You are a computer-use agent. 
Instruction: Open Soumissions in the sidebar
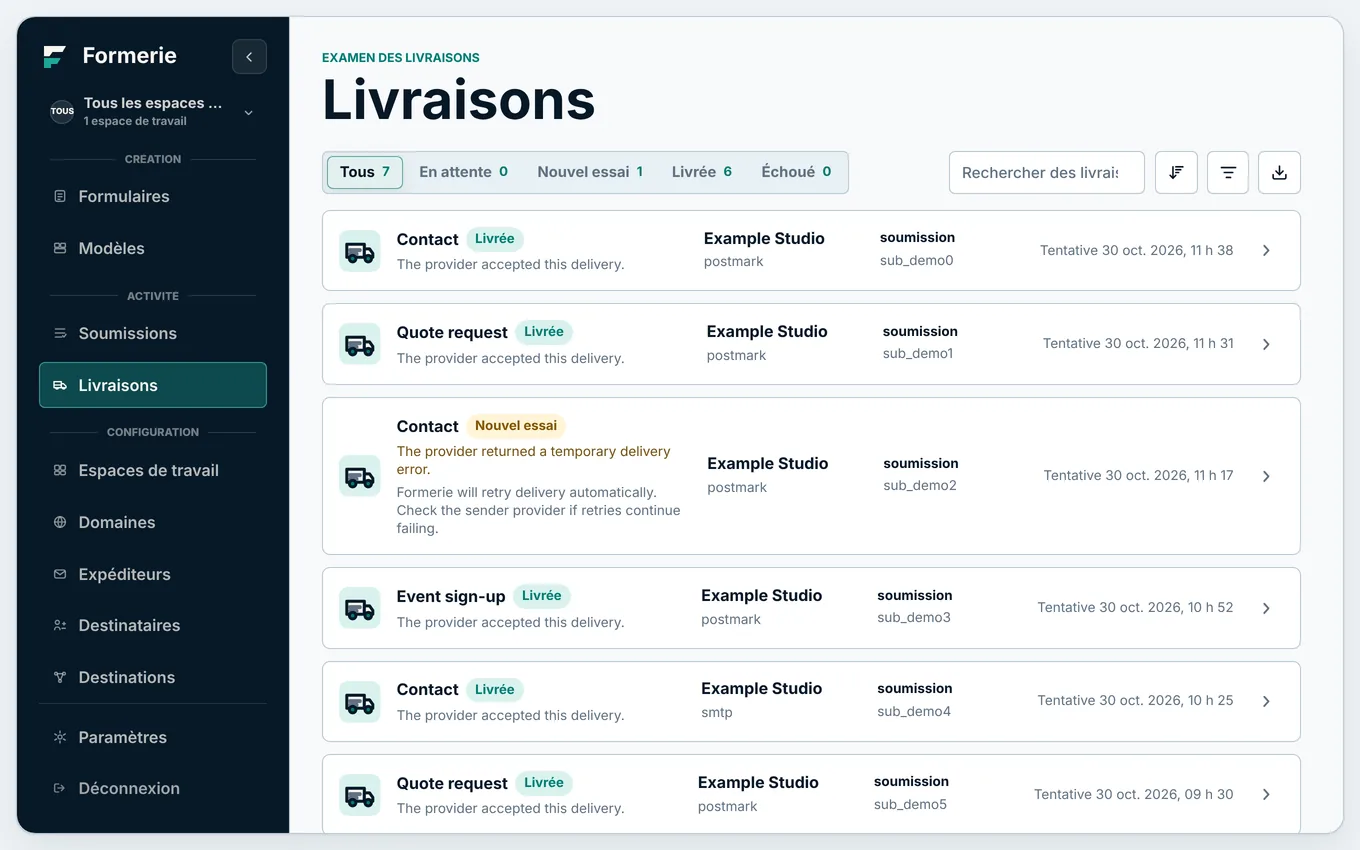(x=153, y=333)
